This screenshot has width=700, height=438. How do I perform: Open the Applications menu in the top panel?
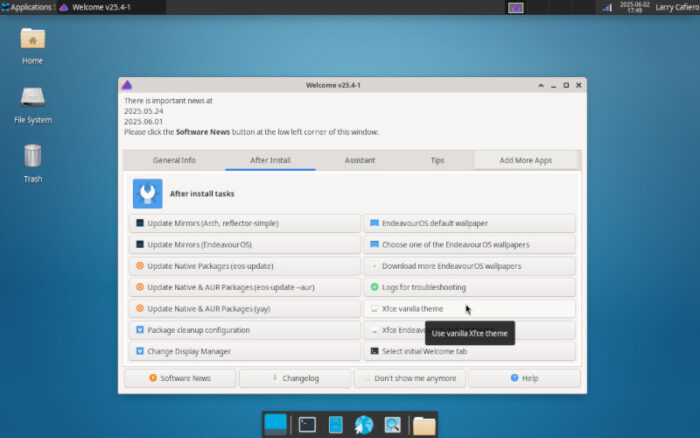tap(27, 7)
